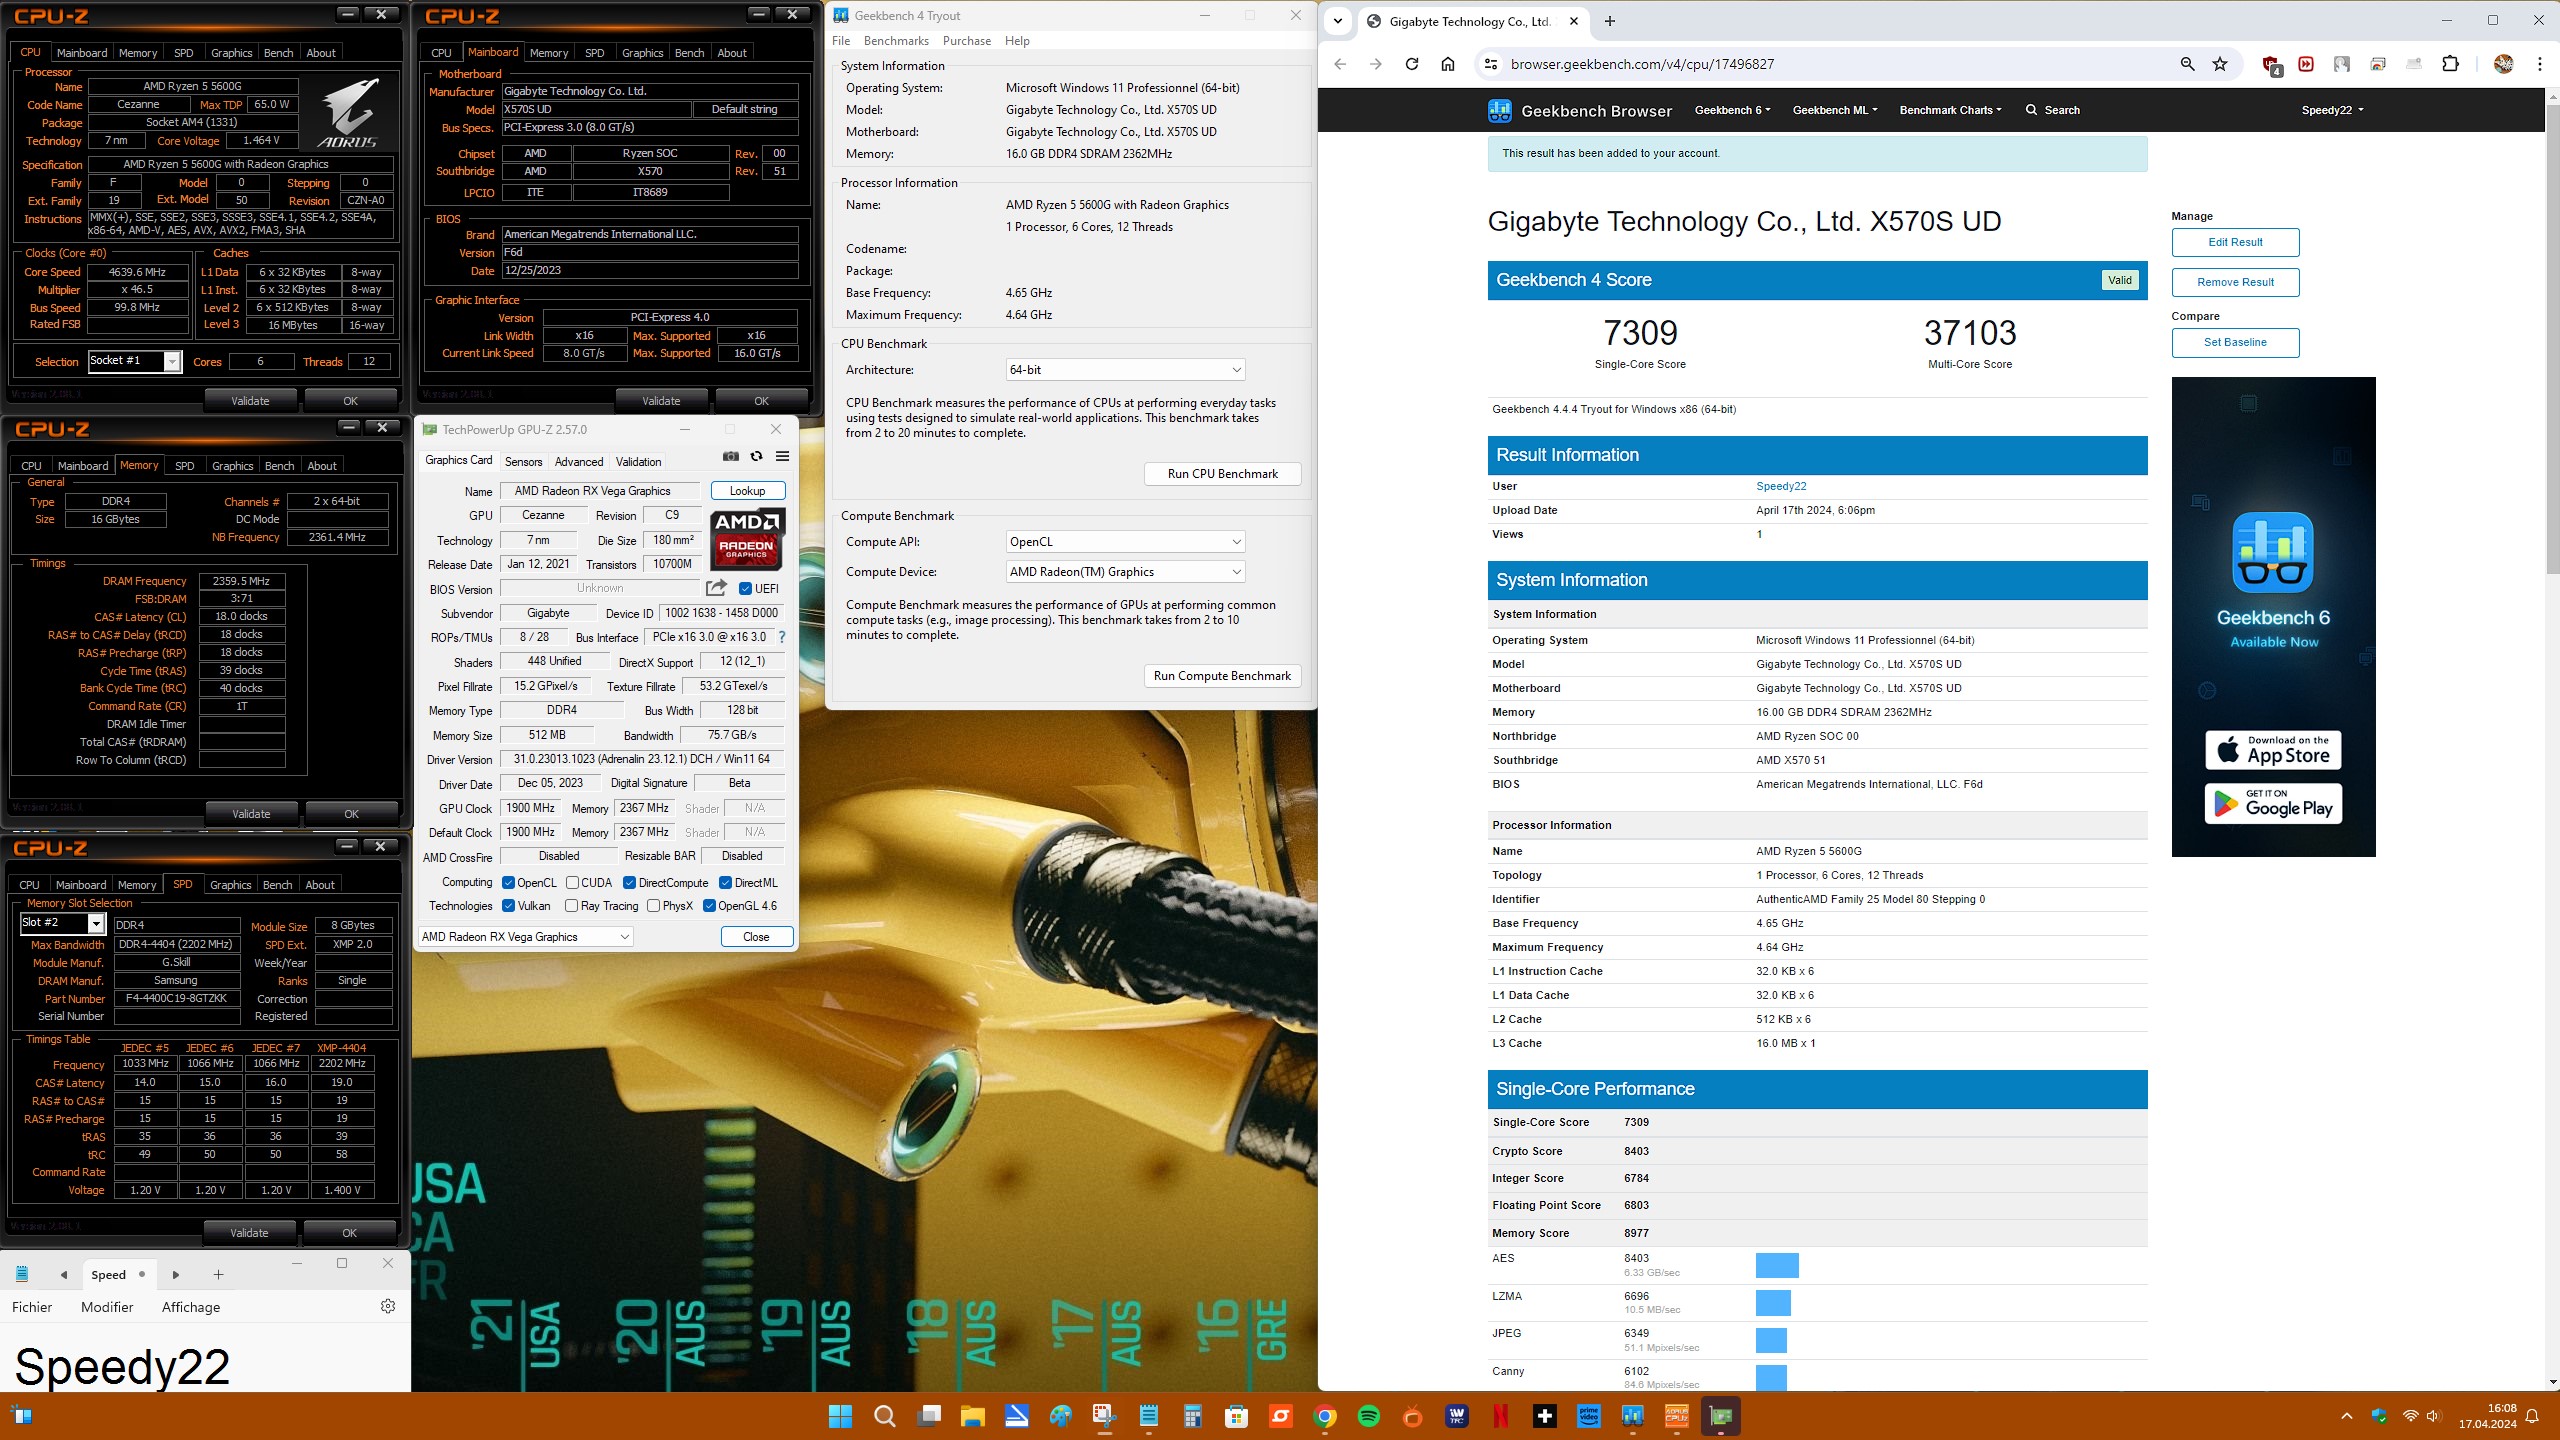Bookmark this page with the star icon
Viewport: 2560px width, 1440px height.
(2220, 64)
